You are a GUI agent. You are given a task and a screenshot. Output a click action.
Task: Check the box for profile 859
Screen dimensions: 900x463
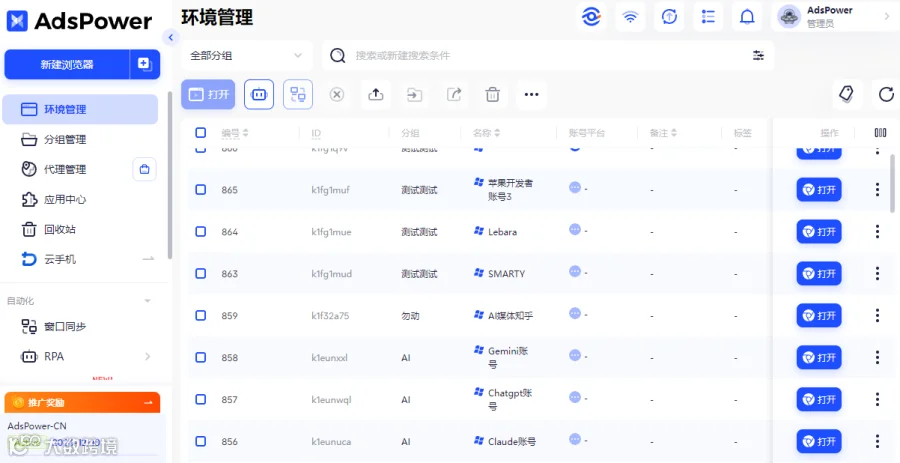(x=200, y=315)
